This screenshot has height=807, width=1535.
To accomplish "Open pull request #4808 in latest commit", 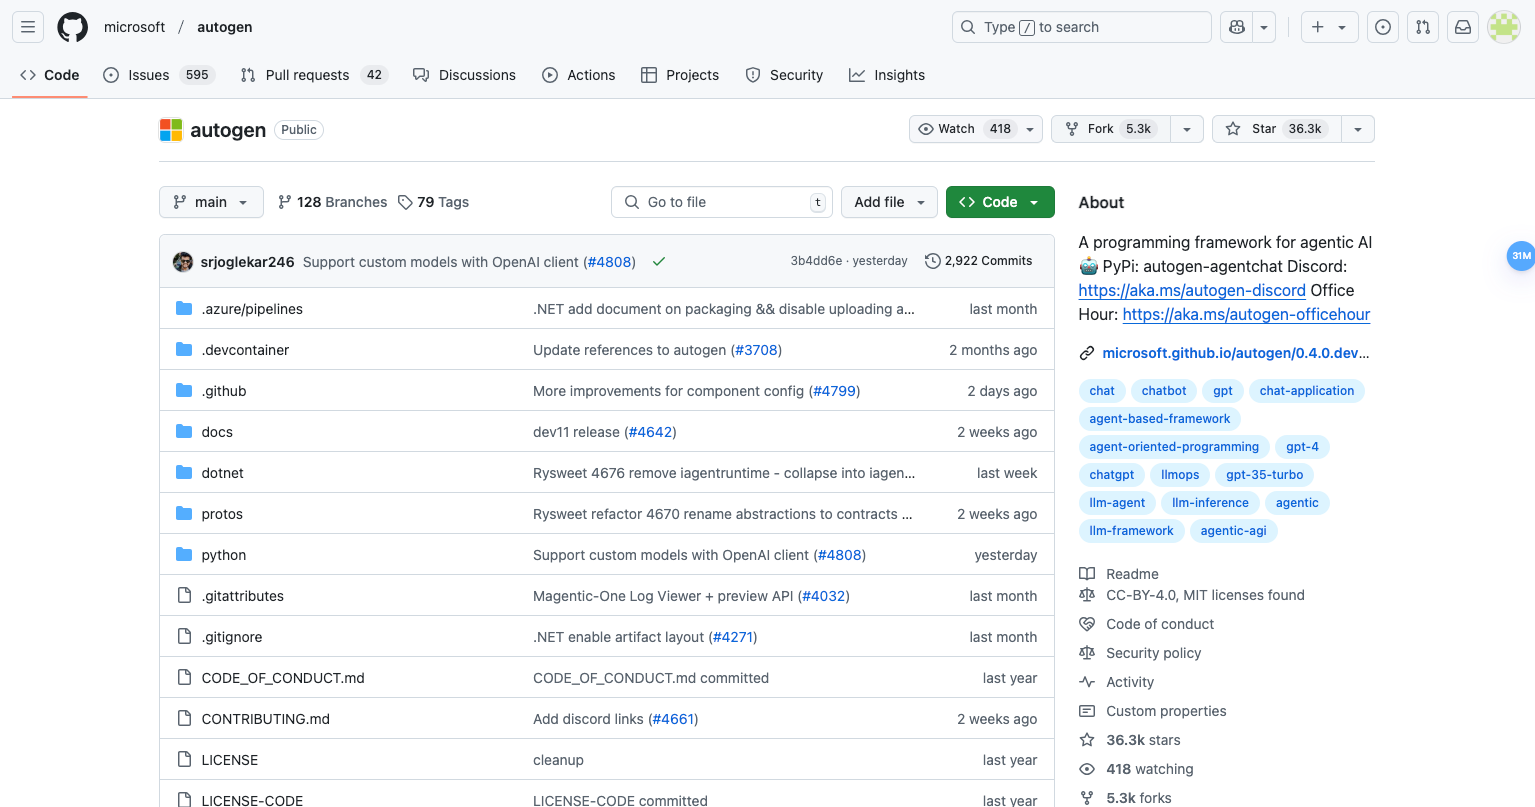I will (x=609, y=262).
